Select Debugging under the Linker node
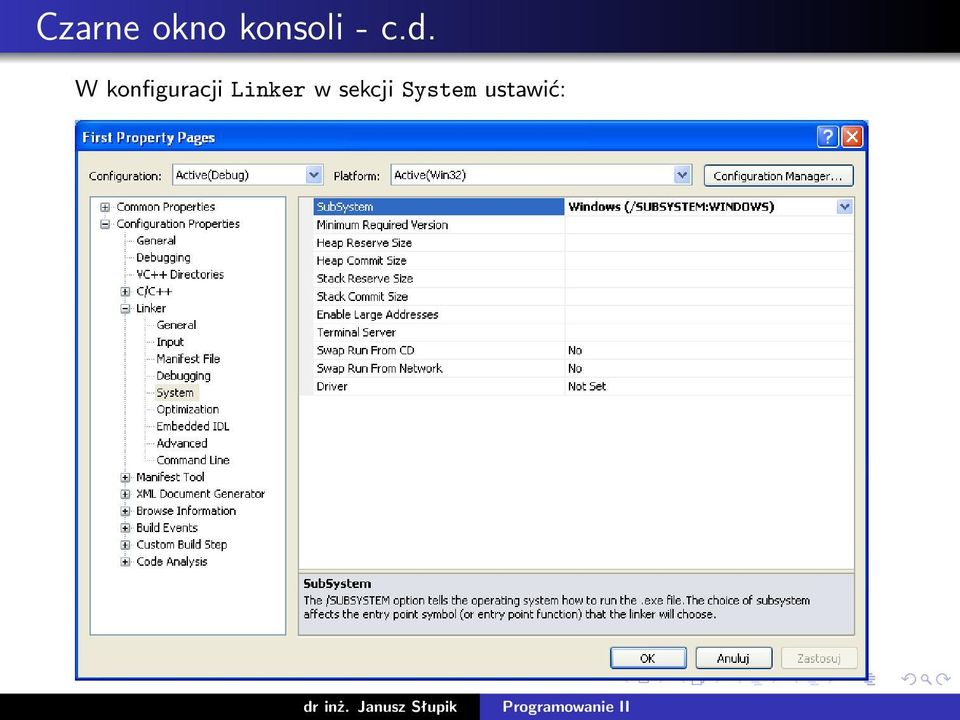 tap(184, 376)
